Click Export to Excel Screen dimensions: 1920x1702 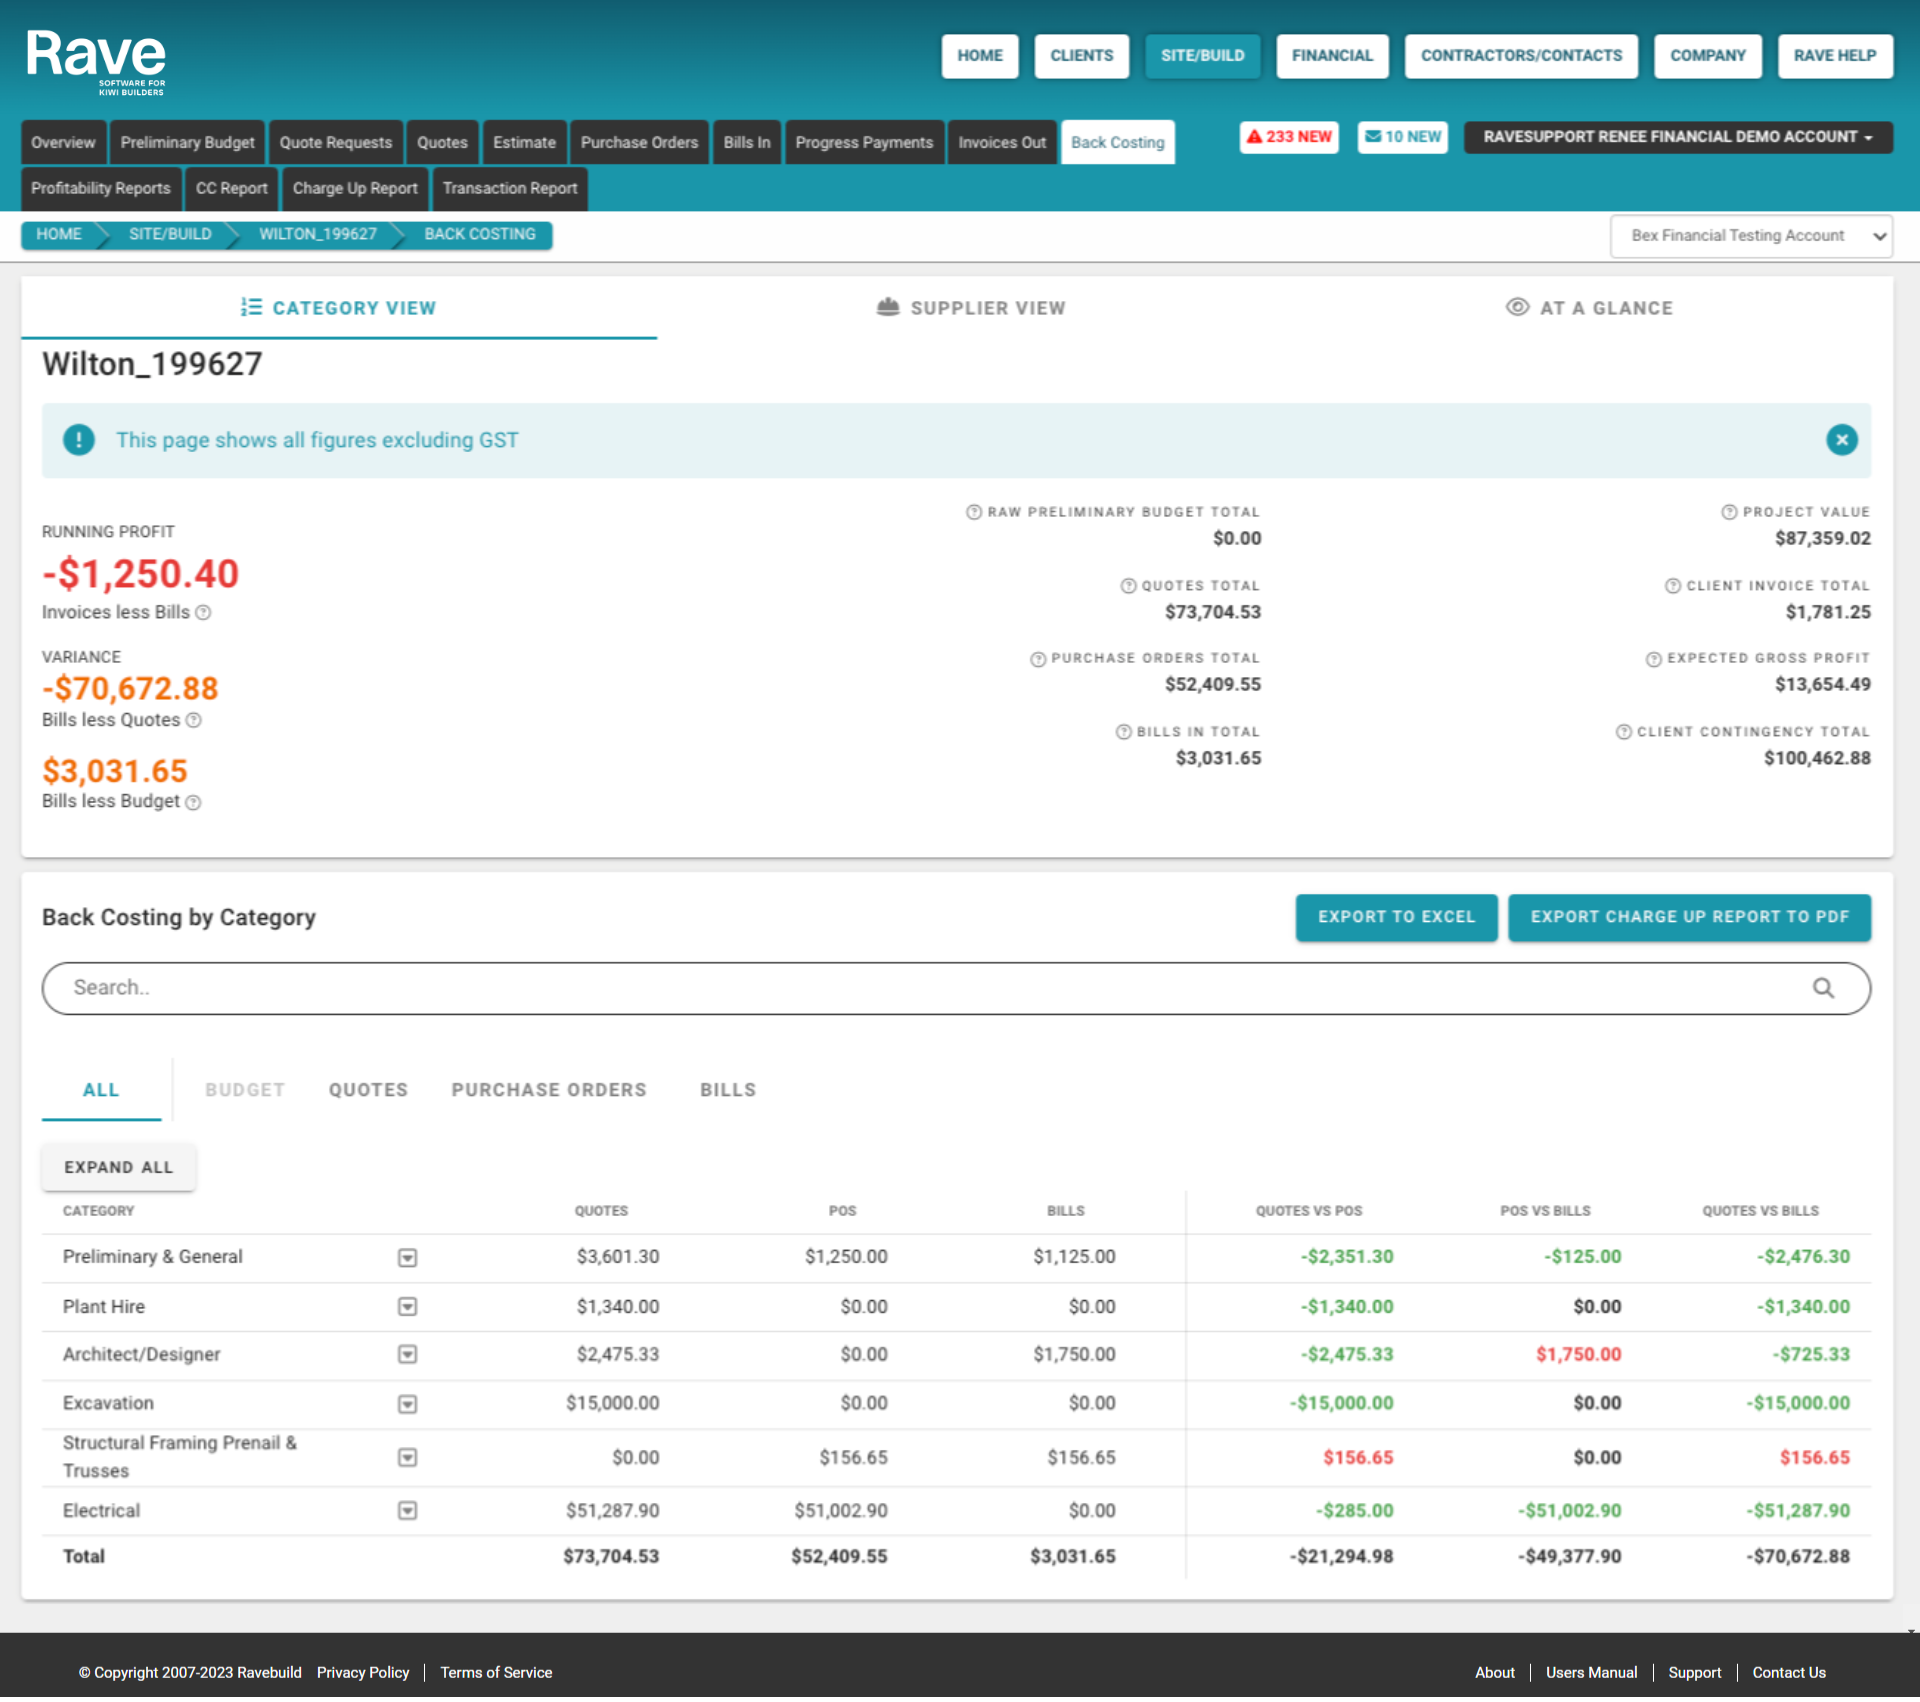tap(1396, 917)
